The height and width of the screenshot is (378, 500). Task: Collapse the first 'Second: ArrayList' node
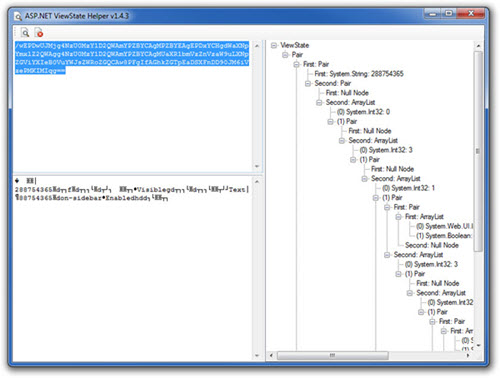[319, 102]
